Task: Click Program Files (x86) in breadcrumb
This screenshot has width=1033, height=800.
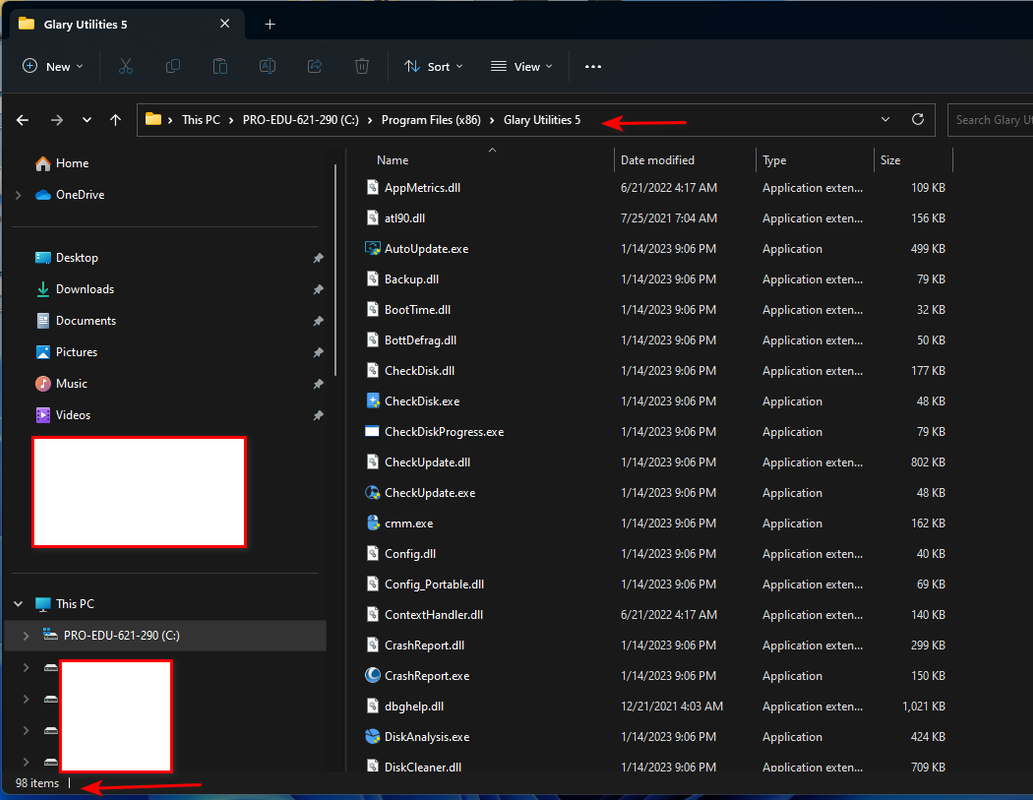Action: coord(431,120)
